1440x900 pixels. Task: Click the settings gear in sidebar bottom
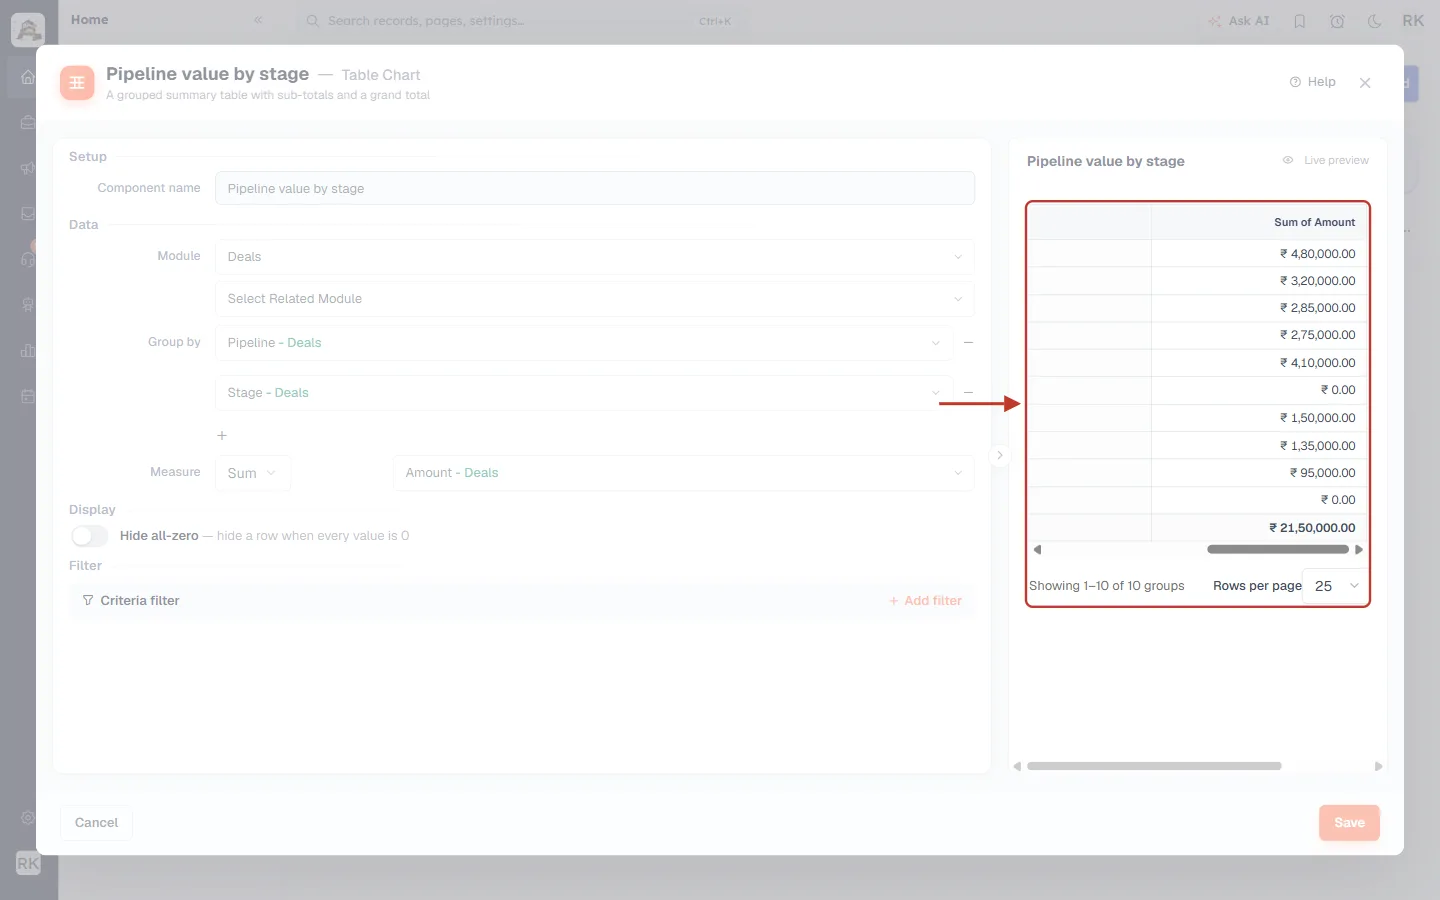pos(28,817)
